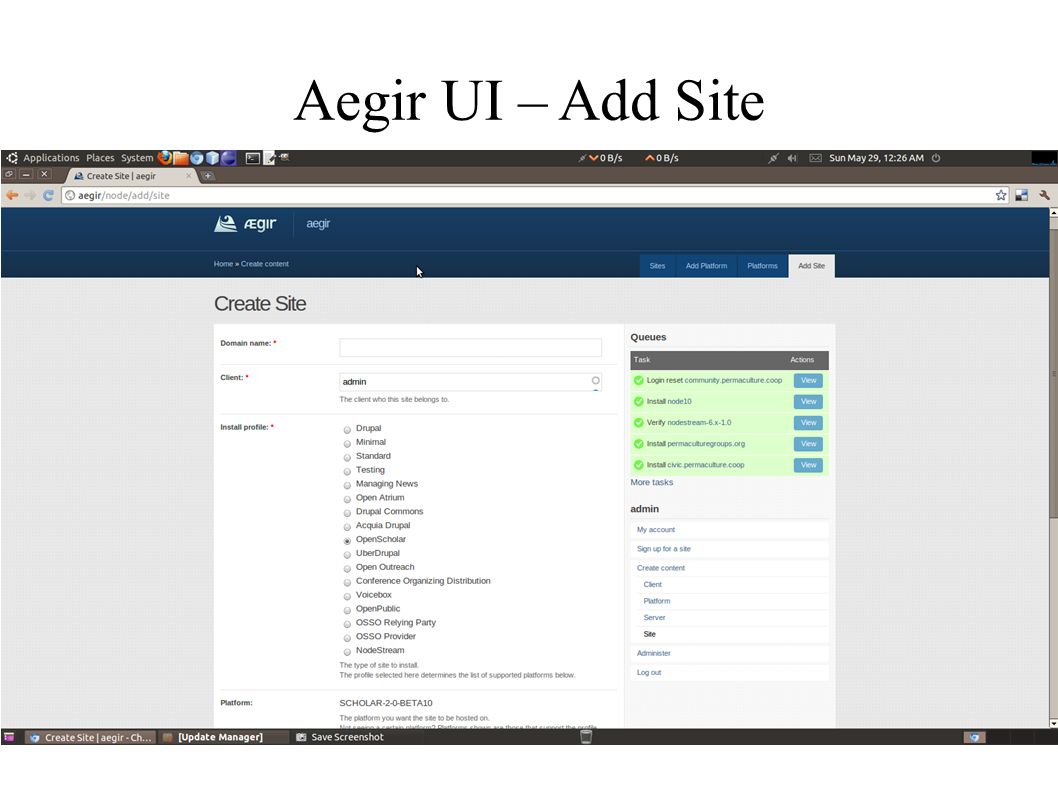
Task: Select the Drupal install profile
Action: 347,430
